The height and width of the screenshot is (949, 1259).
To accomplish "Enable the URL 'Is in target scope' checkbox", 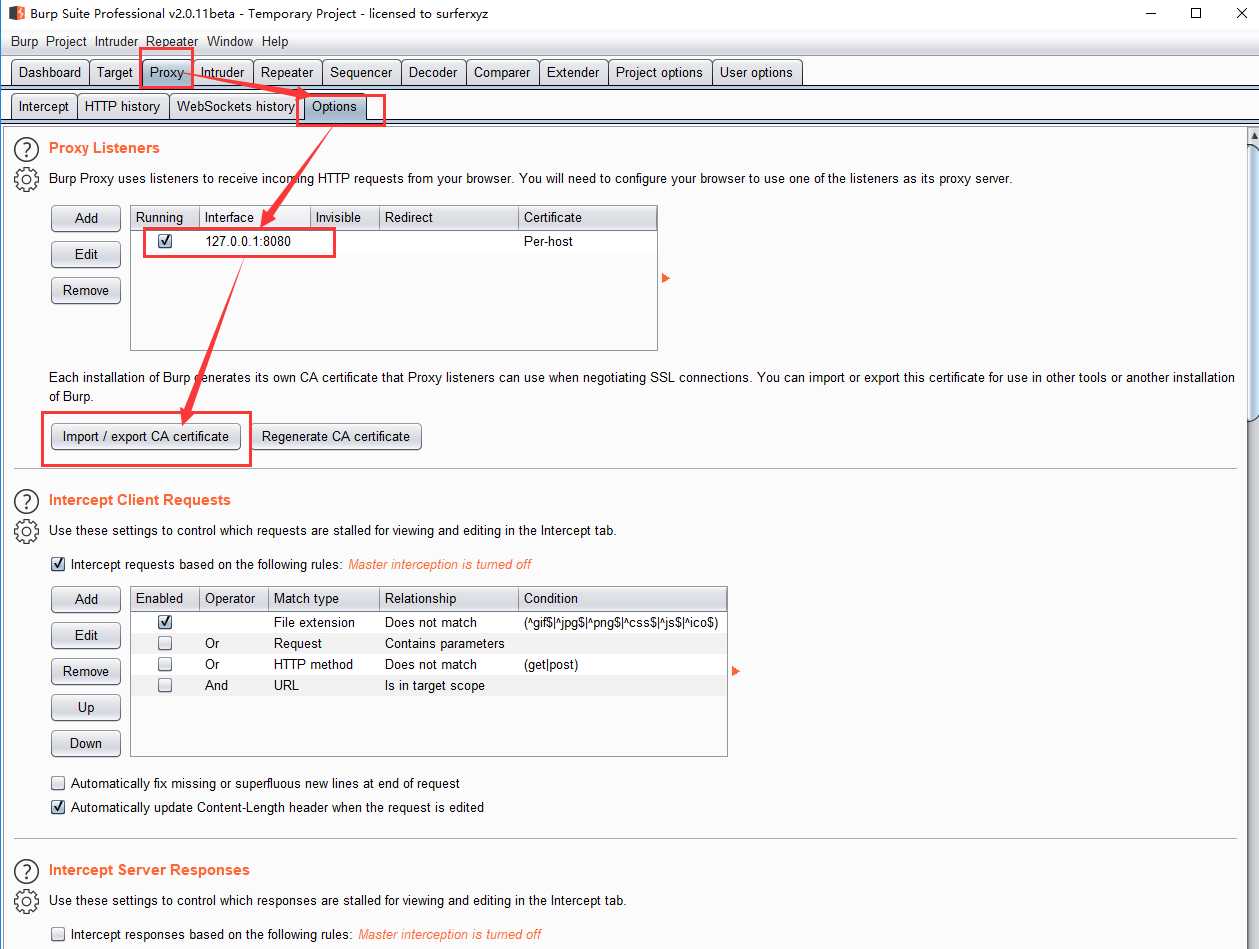I will pos(165,685).
